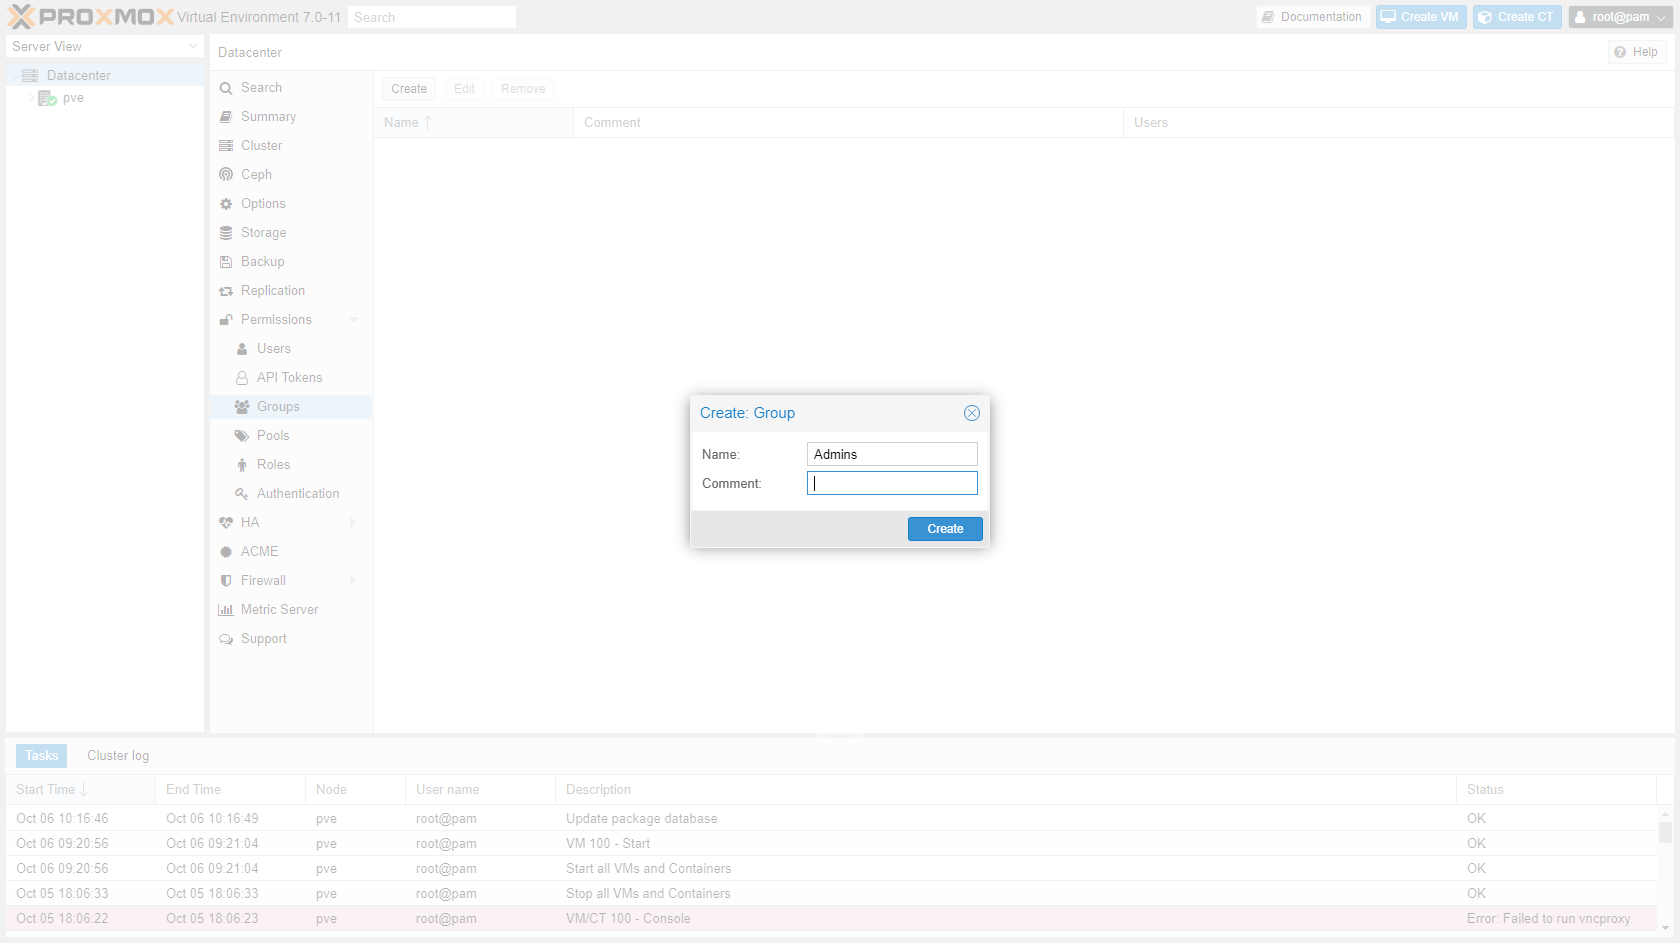1680x943 pixels.
Task: Click the Replication arrows icon
Action: click(x=226, y=291)
